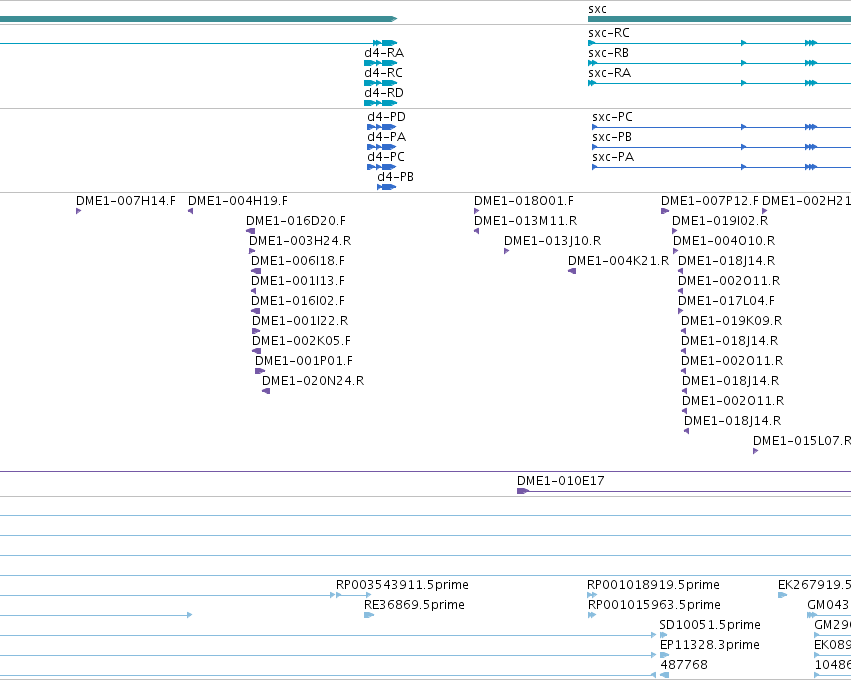Pick the DME1-017L04.F entry
The height and width of the screenshot is (680, 851).
coord(727,302)
